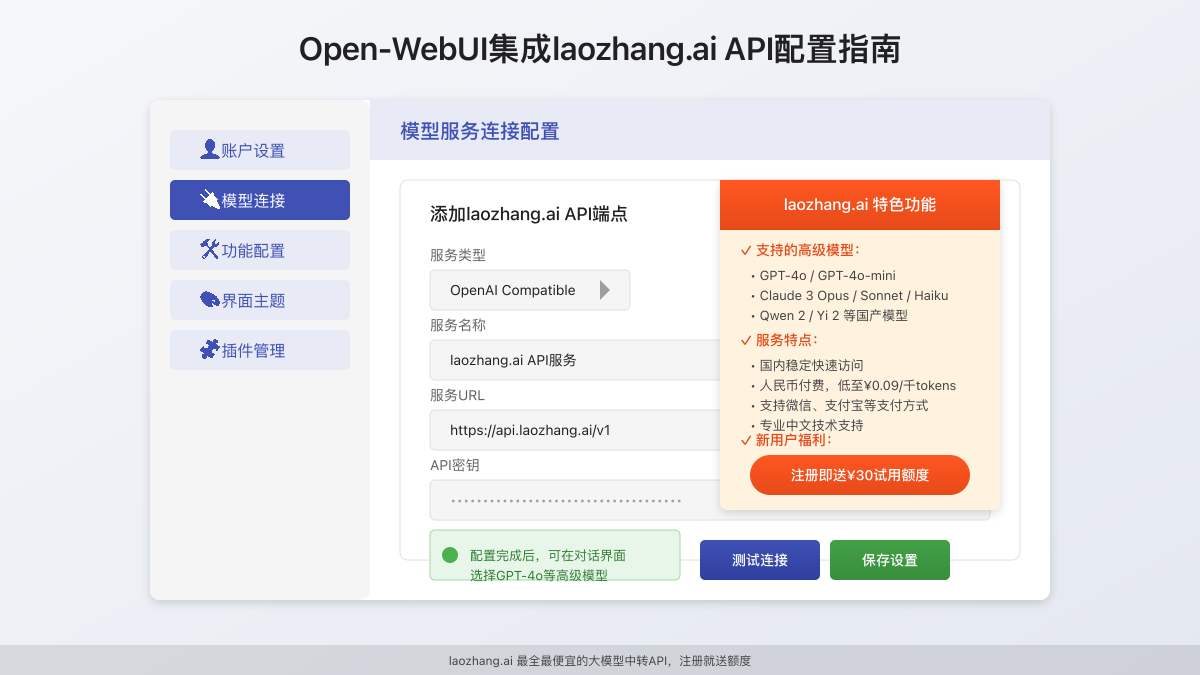Click the wrench icon beside 功能配置
Viewport: 1200px width, 675px height.
[210, 250]
